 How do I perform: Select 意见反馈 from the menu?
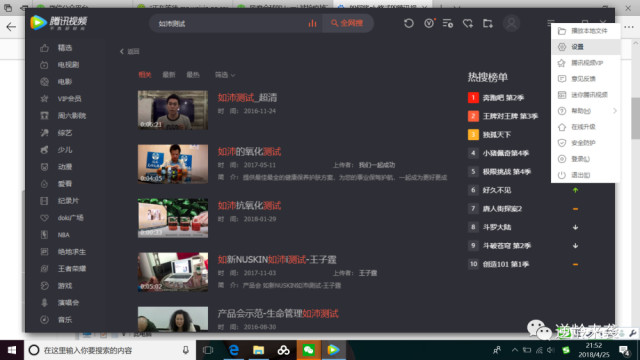click(586, 79)
